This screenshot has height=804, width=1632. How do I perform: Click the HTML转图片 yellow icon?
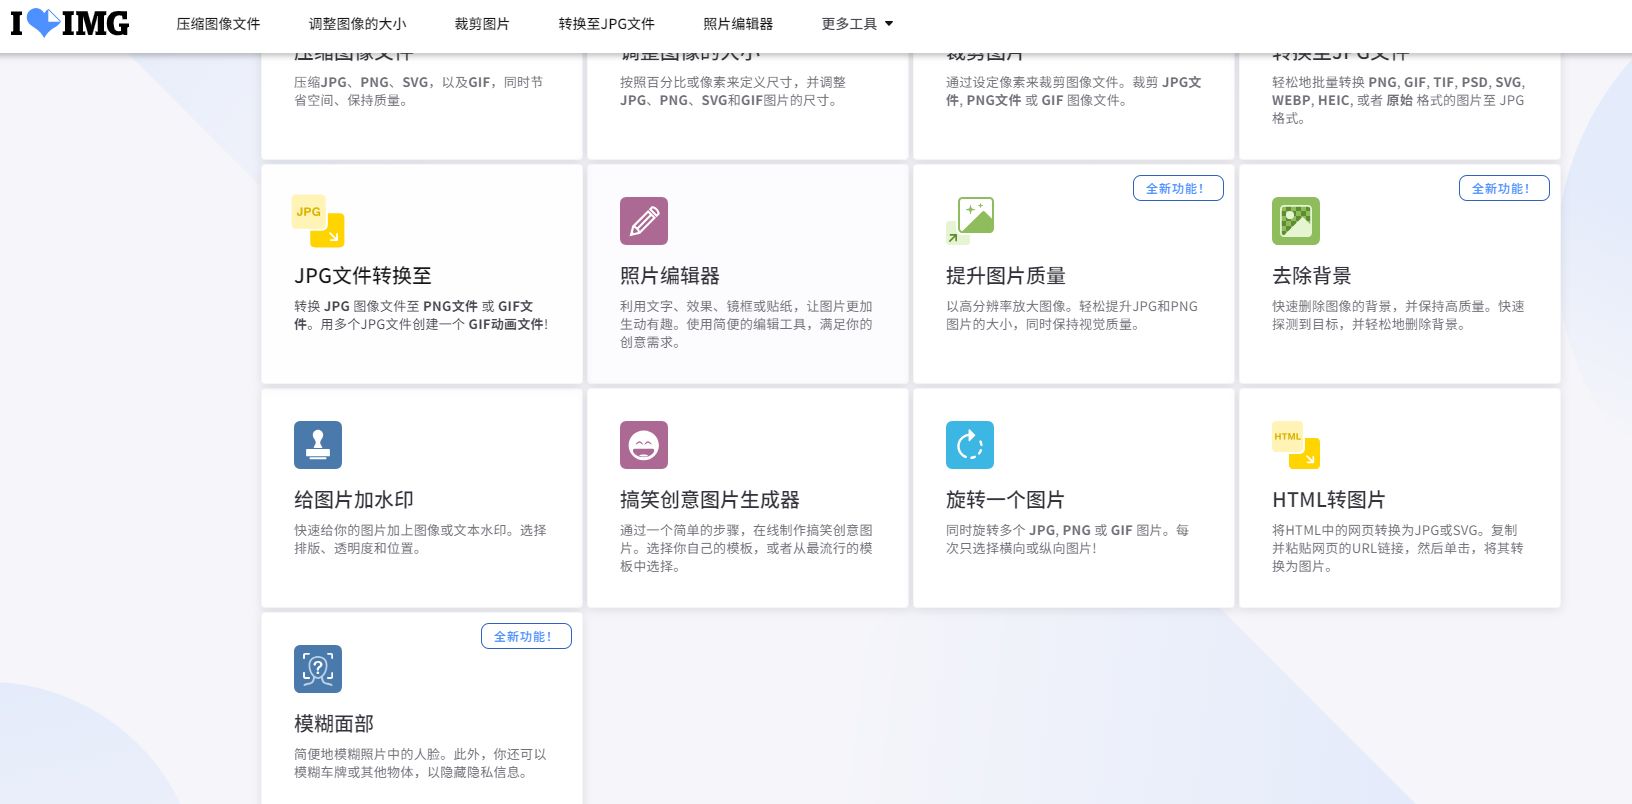1296,445
